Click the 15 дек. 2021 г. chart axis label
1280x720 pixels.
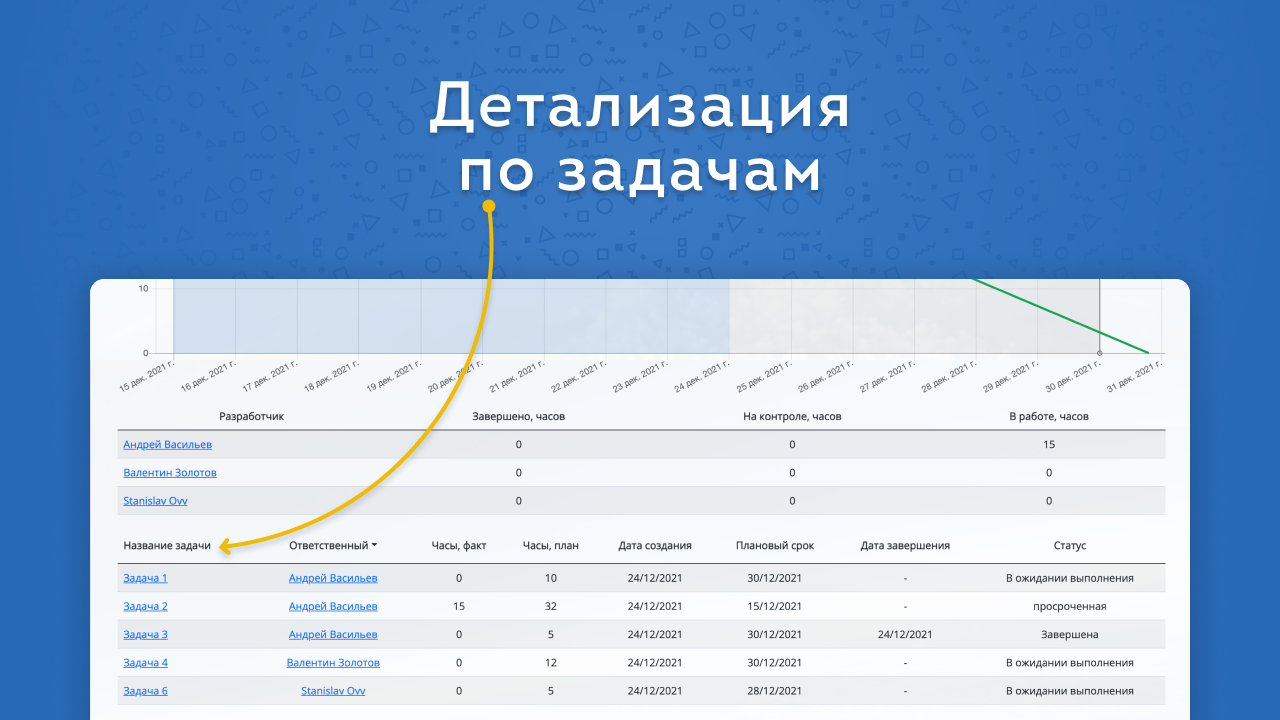146,375
